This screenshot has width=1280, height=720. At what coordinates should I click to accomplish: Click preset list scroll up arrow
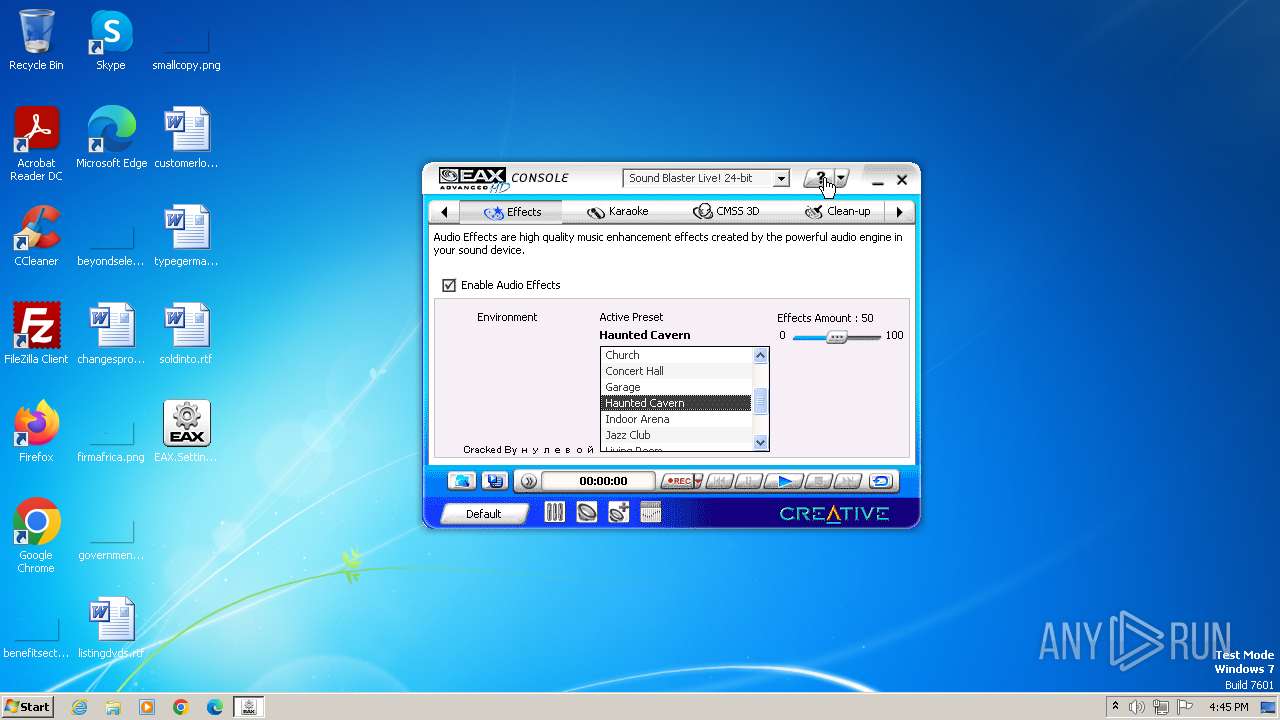click(x=760, y=355)
